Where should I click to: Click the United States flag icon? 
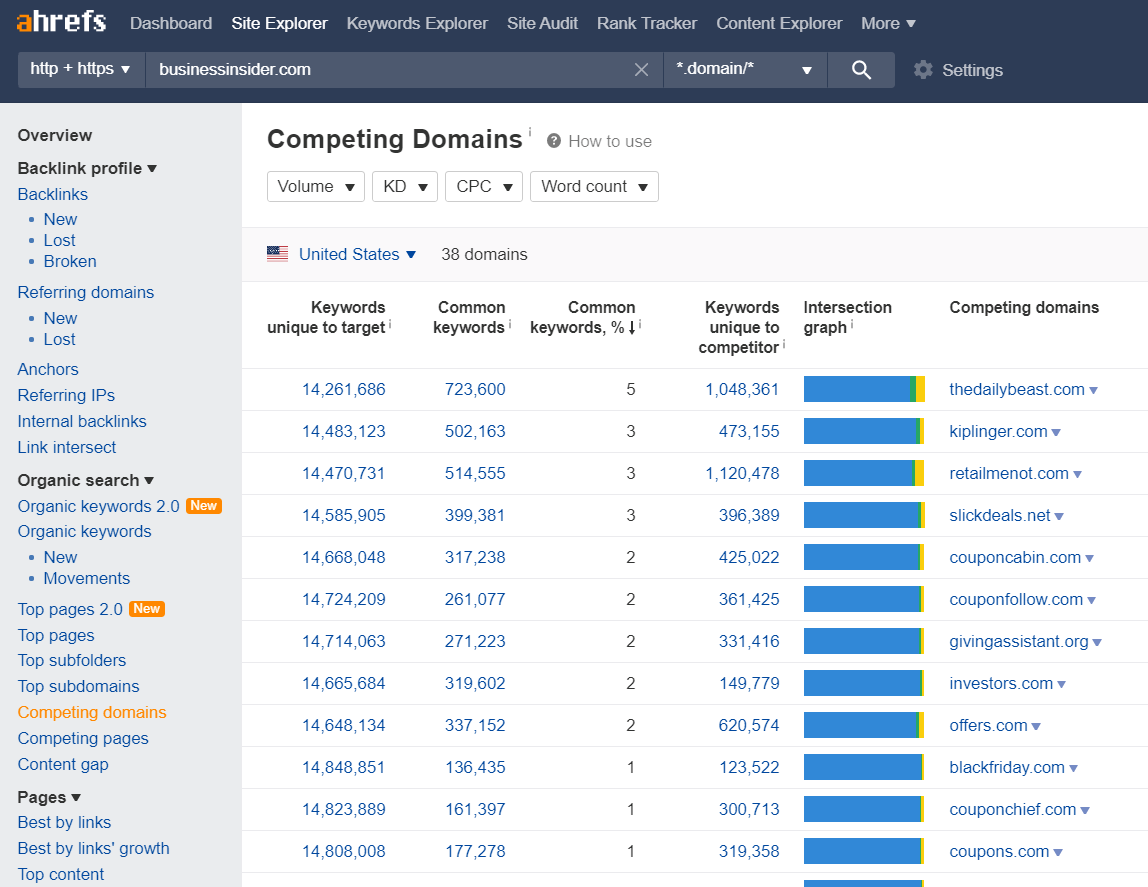click(278, 254)
